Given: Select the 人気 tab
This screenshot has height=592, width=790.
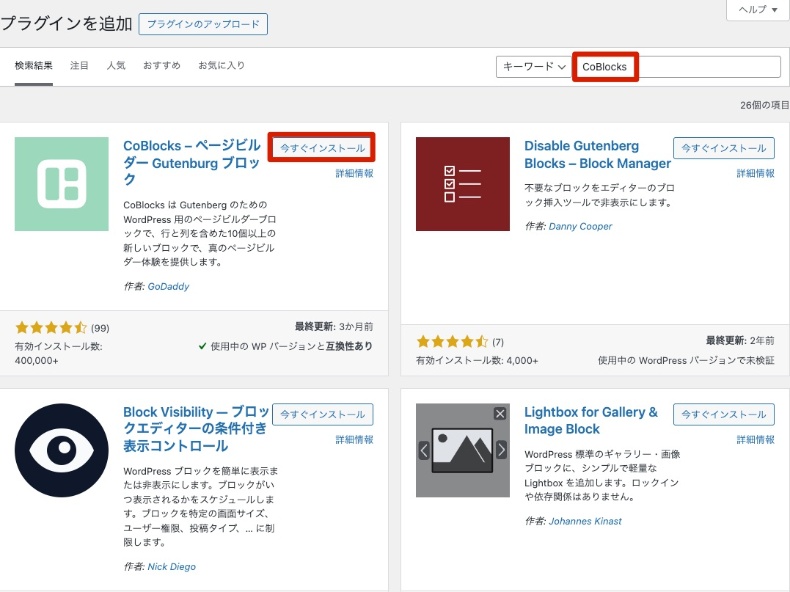Looking at the screenshot, I should (116, 65).
